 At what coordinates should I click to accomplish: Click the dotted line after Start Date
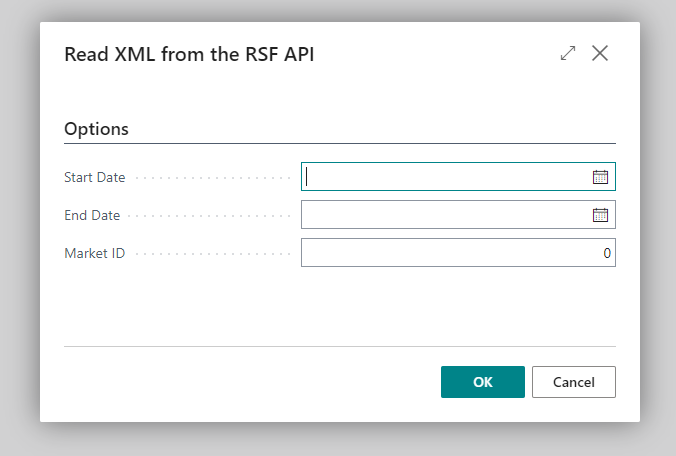[210, 178]
